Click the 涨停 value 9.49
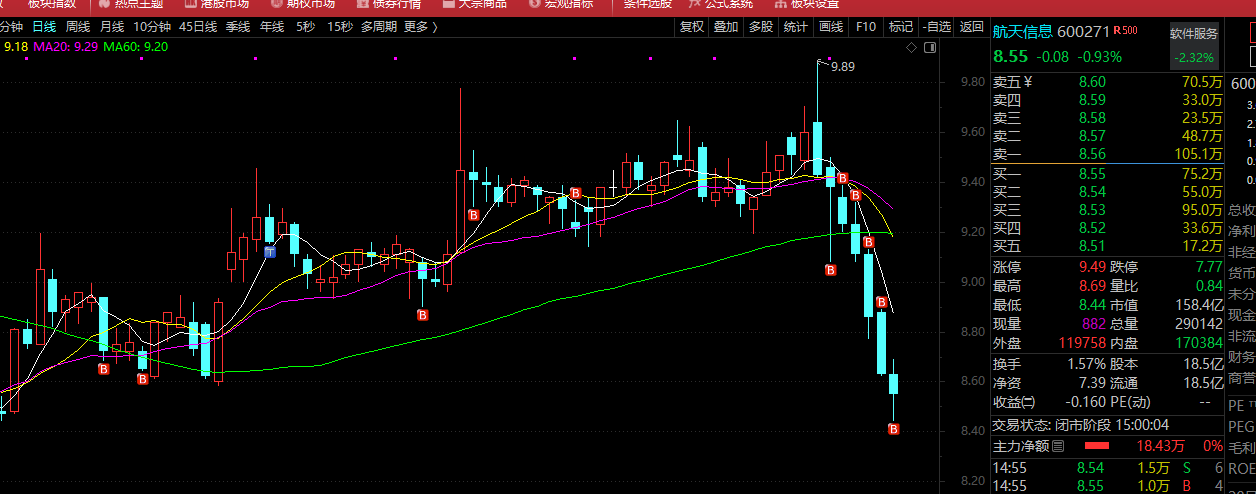Image resolution: width=1256 pixels, height=494 pixels. 1093,267
